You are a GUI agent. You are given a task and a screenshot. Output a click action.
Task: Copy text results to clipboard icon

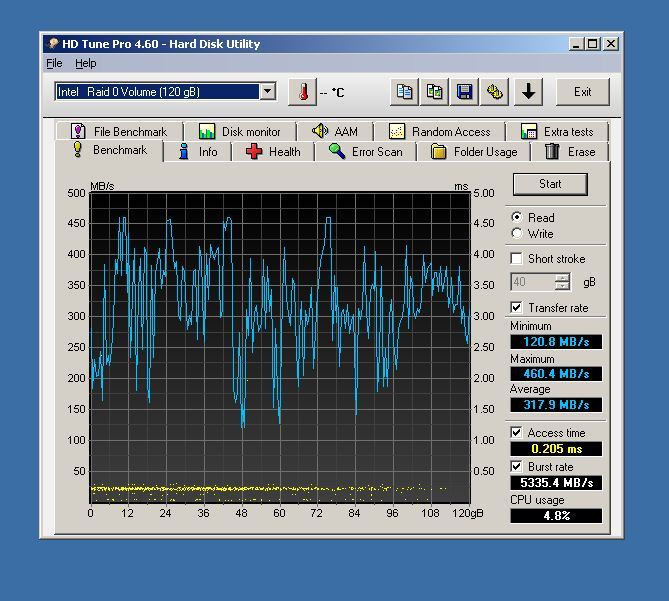404,92
